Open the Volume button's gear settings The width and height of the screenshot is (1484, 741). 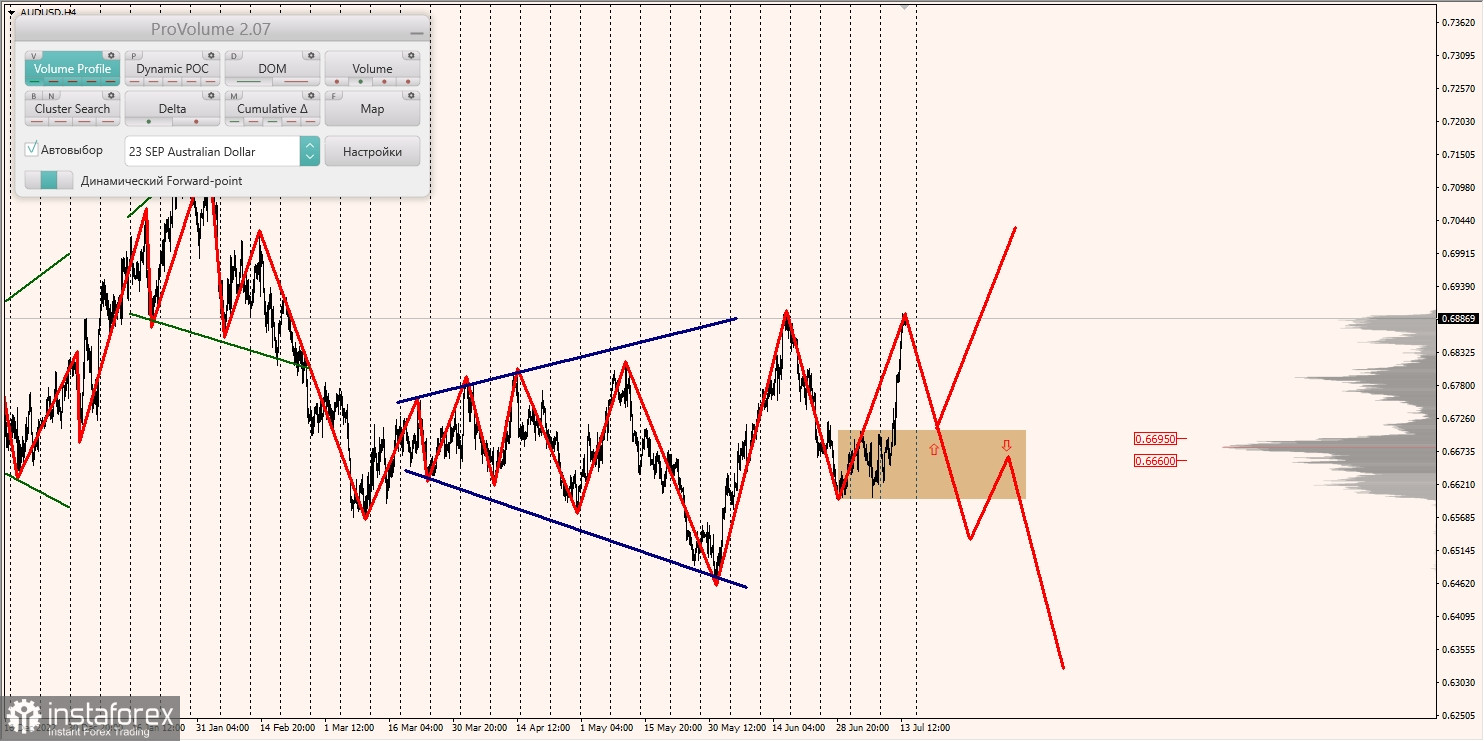point(411,56)
